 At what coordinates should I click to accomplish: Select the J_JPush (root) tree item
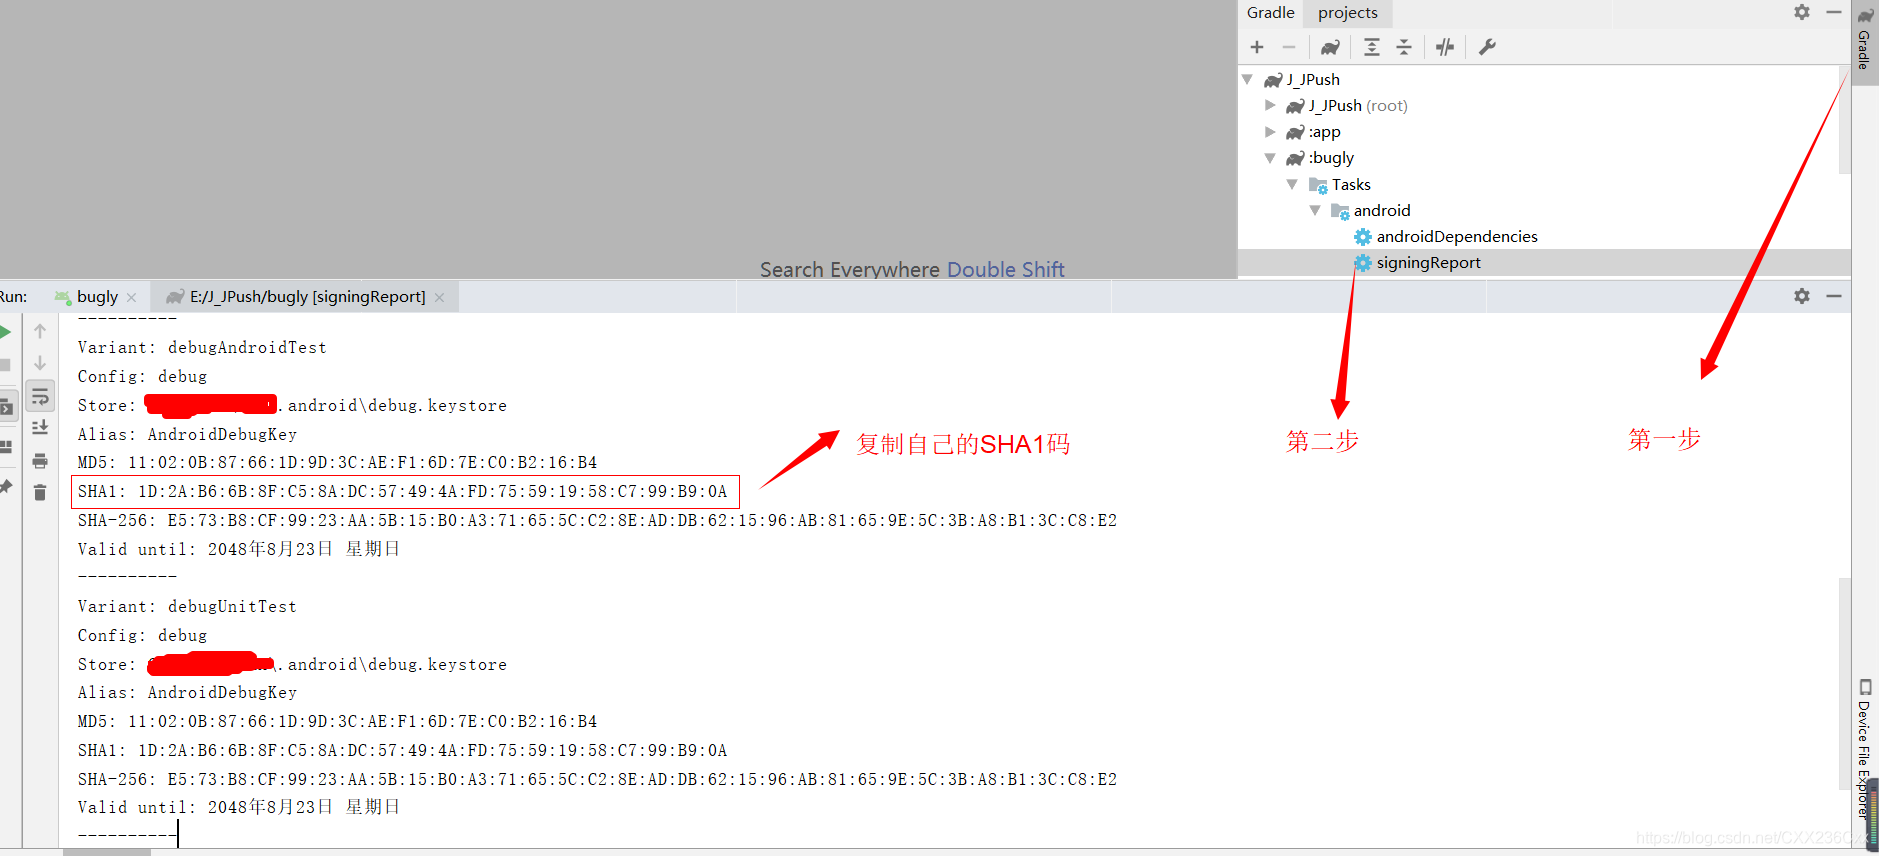coord(1347,105)
